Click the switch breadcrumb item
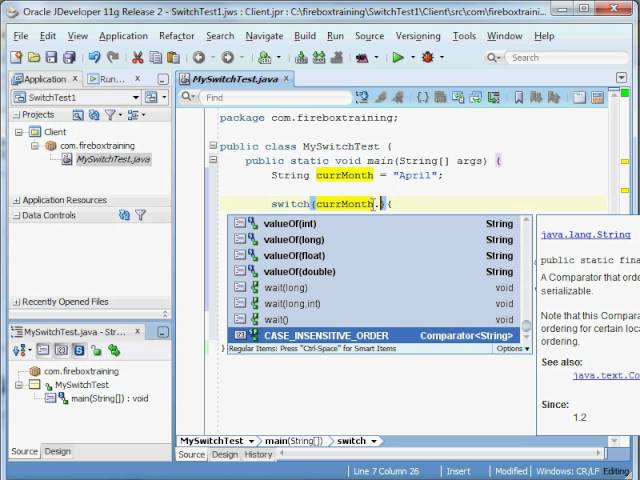 (x=351, y=441)
